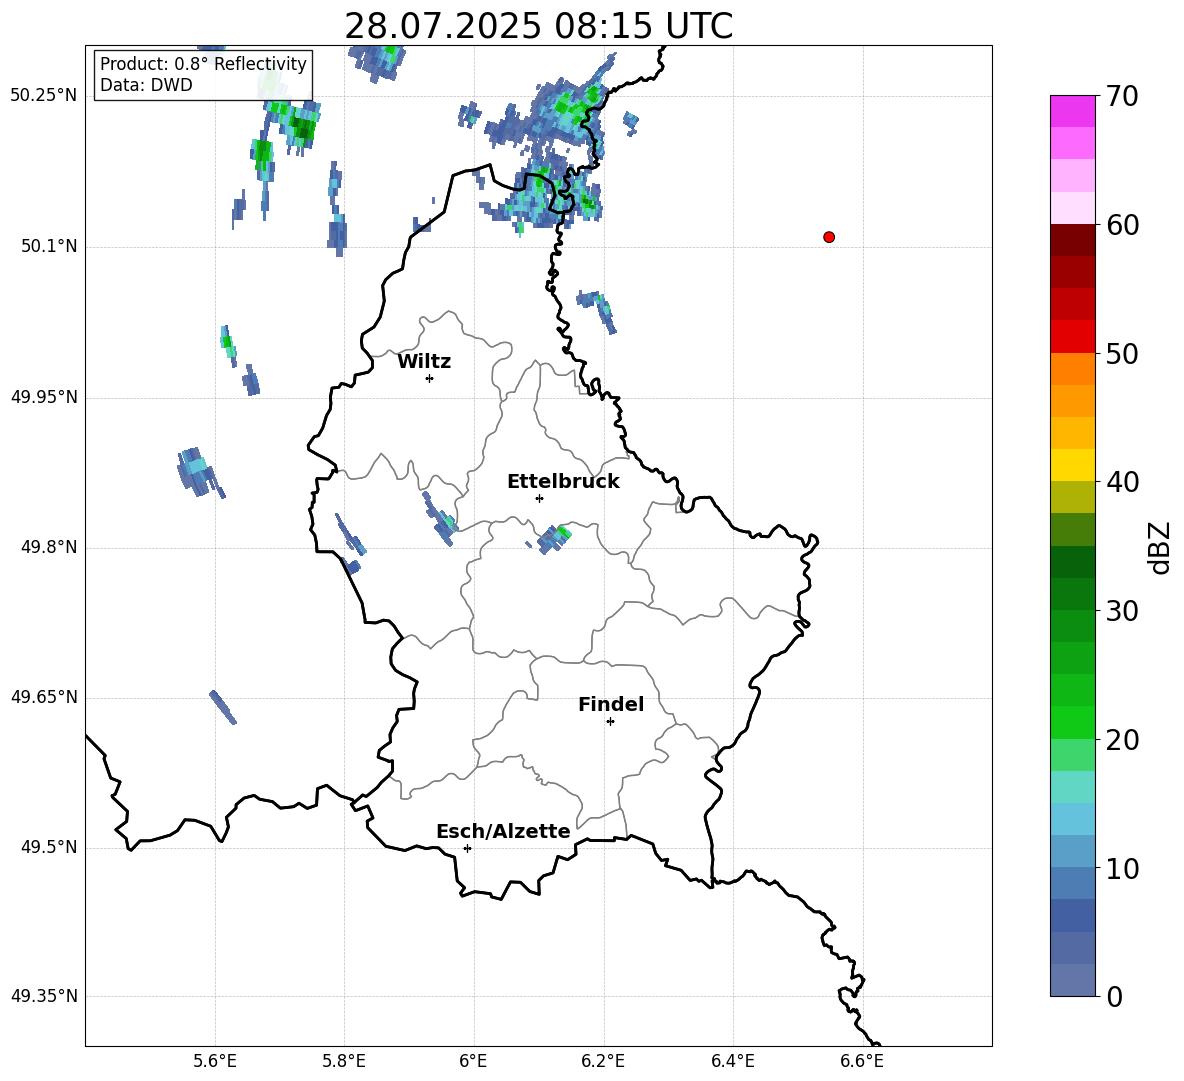Click the 50.1°N latitude label
The image size is (1184, 1081).
[49, 246]
